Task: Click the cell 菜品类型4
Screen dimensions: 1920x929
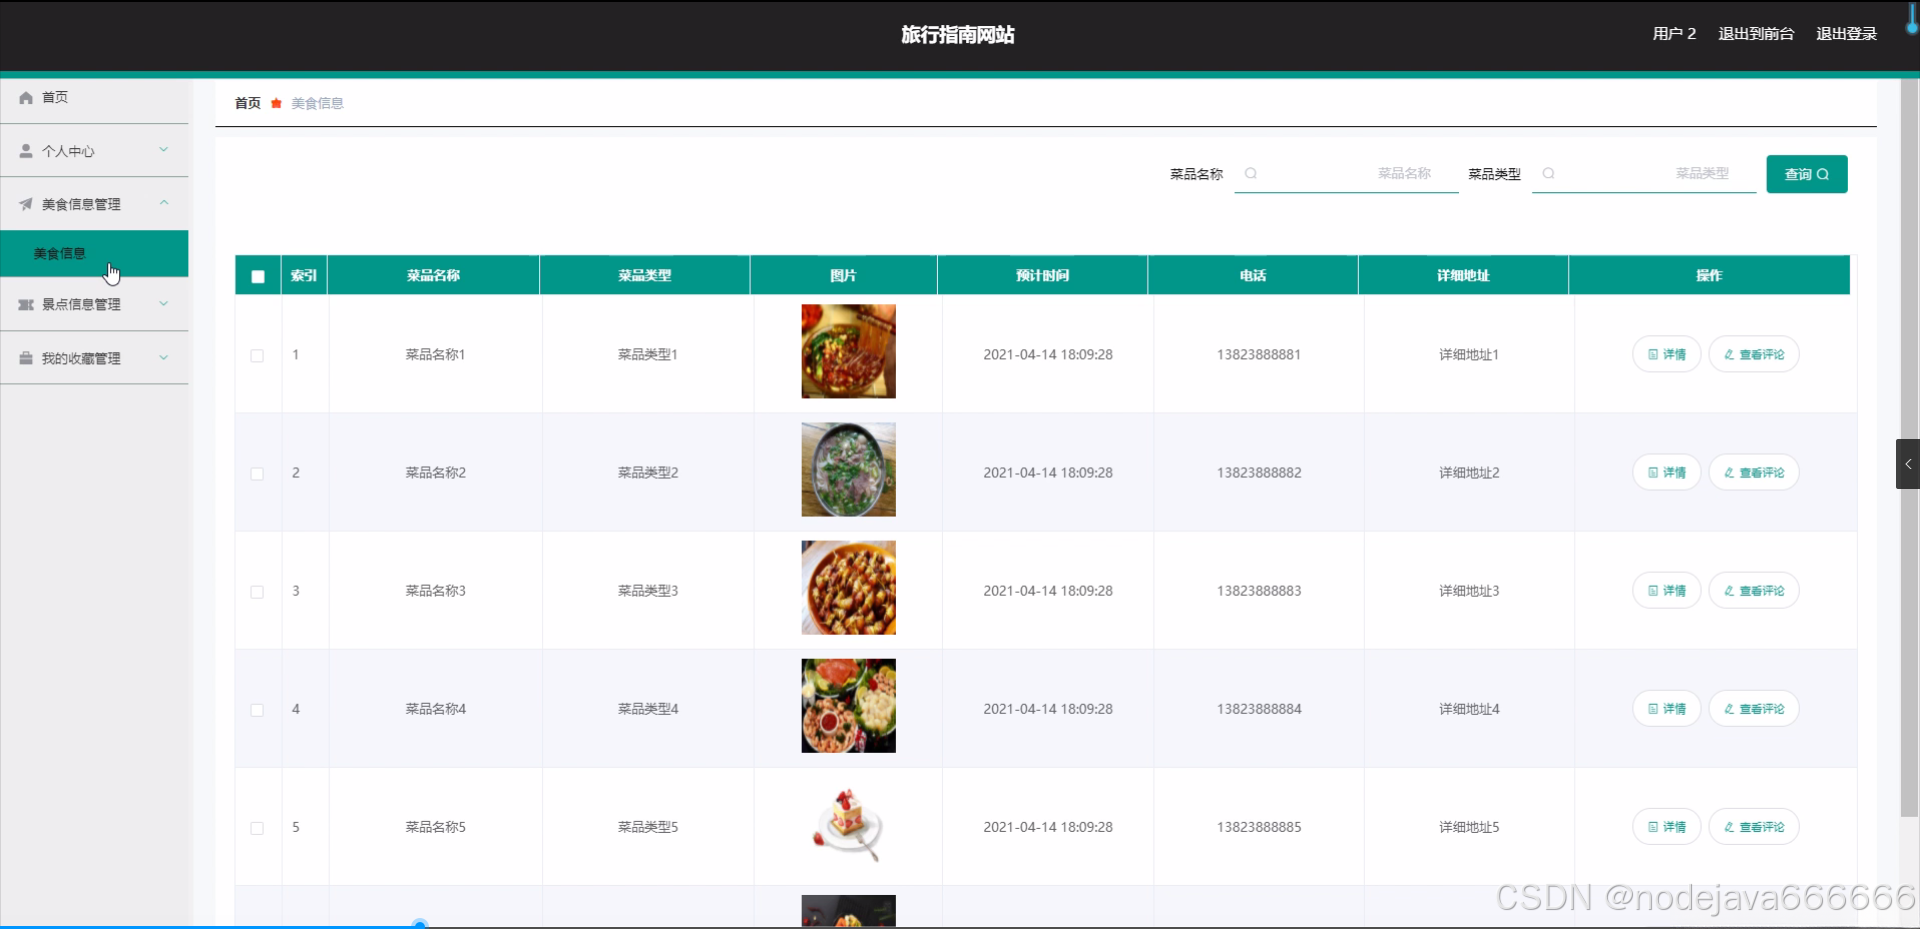Action: coord(648,708)
